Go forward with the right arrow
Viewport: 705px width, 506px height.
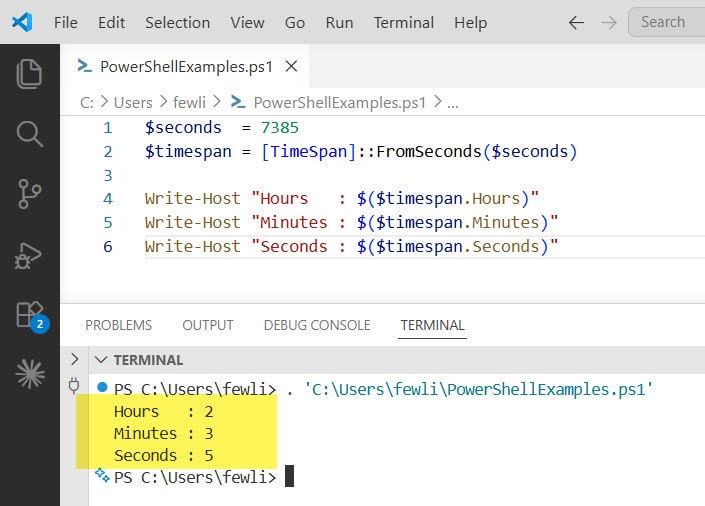609,22
